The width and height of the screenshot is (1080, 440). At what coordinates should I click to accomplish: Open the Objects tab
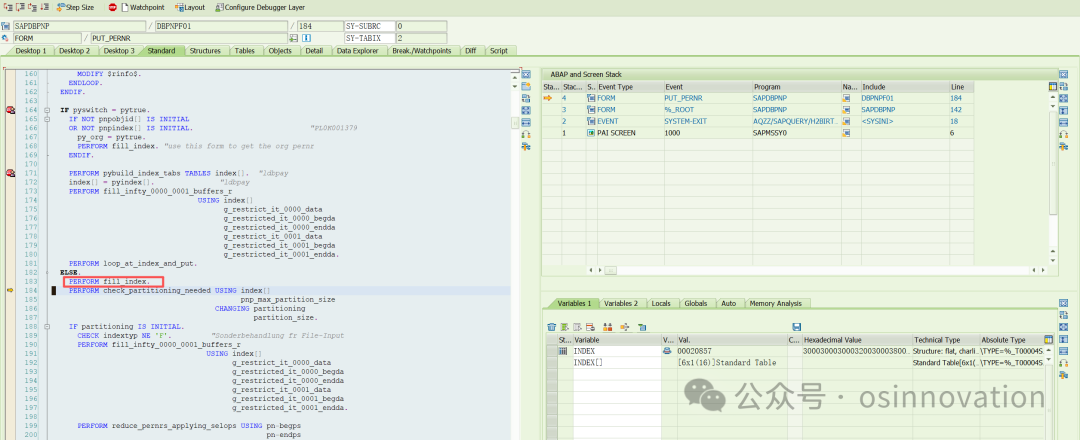coord(280,51)
